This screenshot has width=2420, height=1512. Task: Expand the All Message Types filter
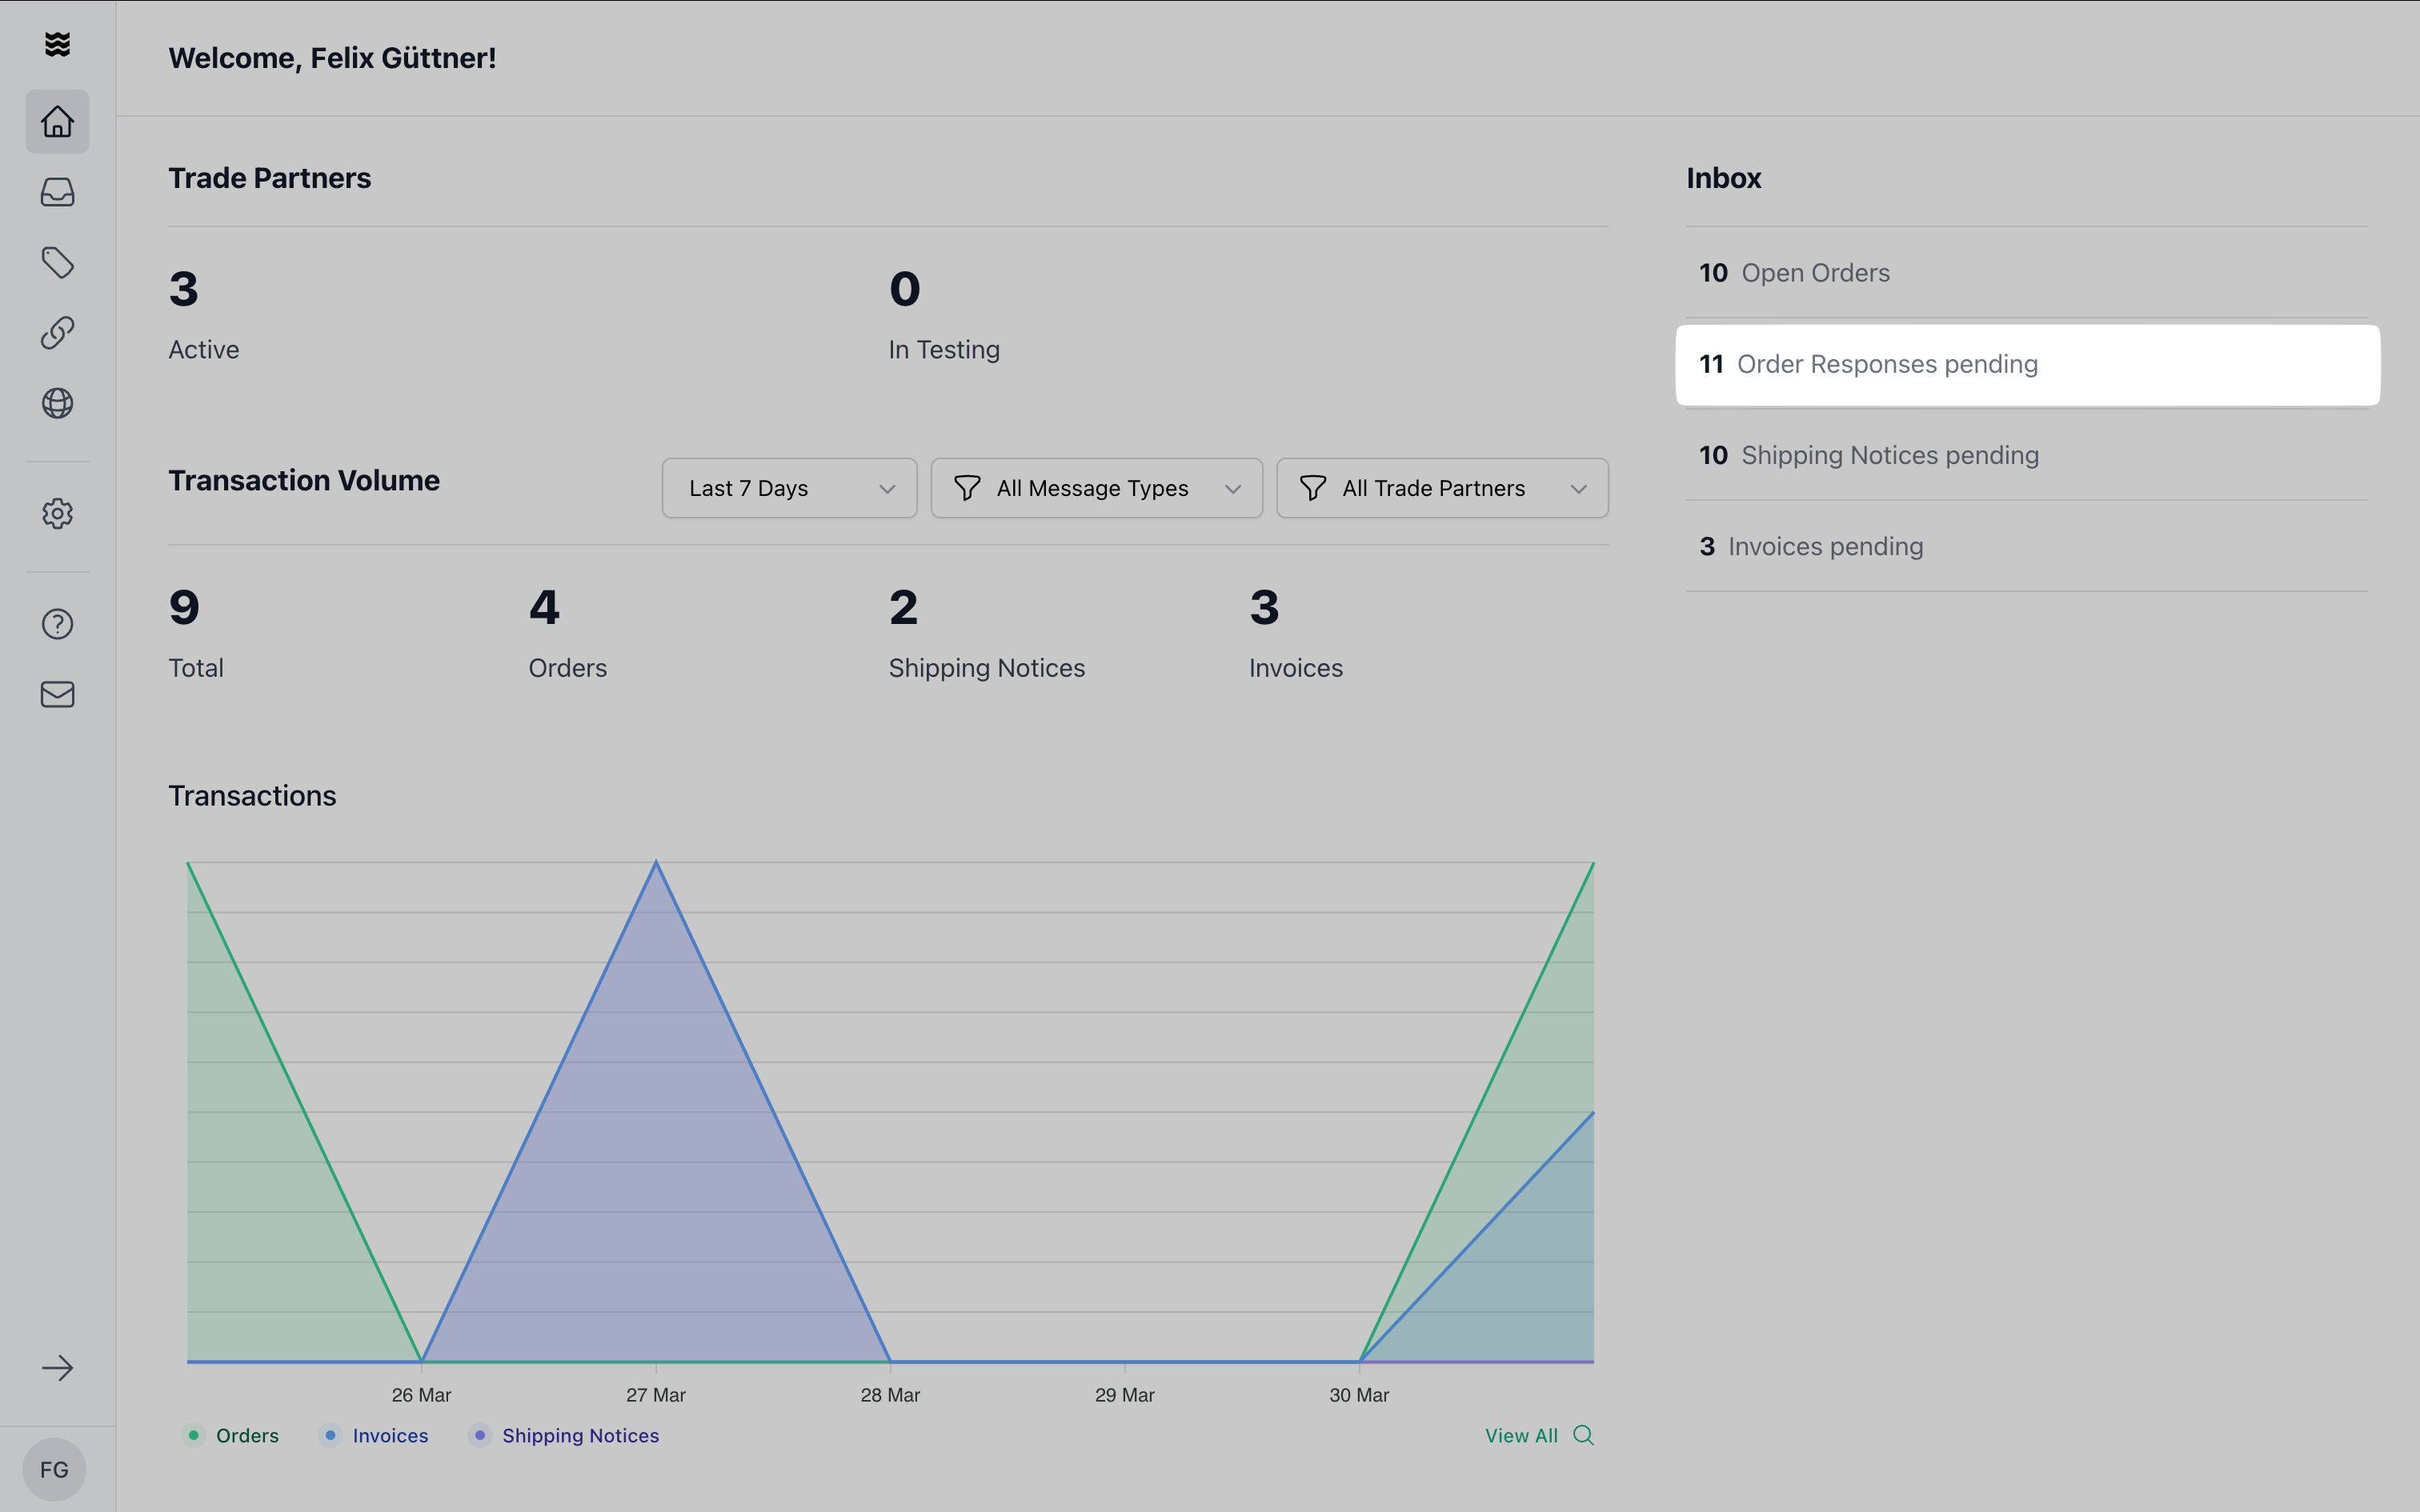coord(1096,488)
